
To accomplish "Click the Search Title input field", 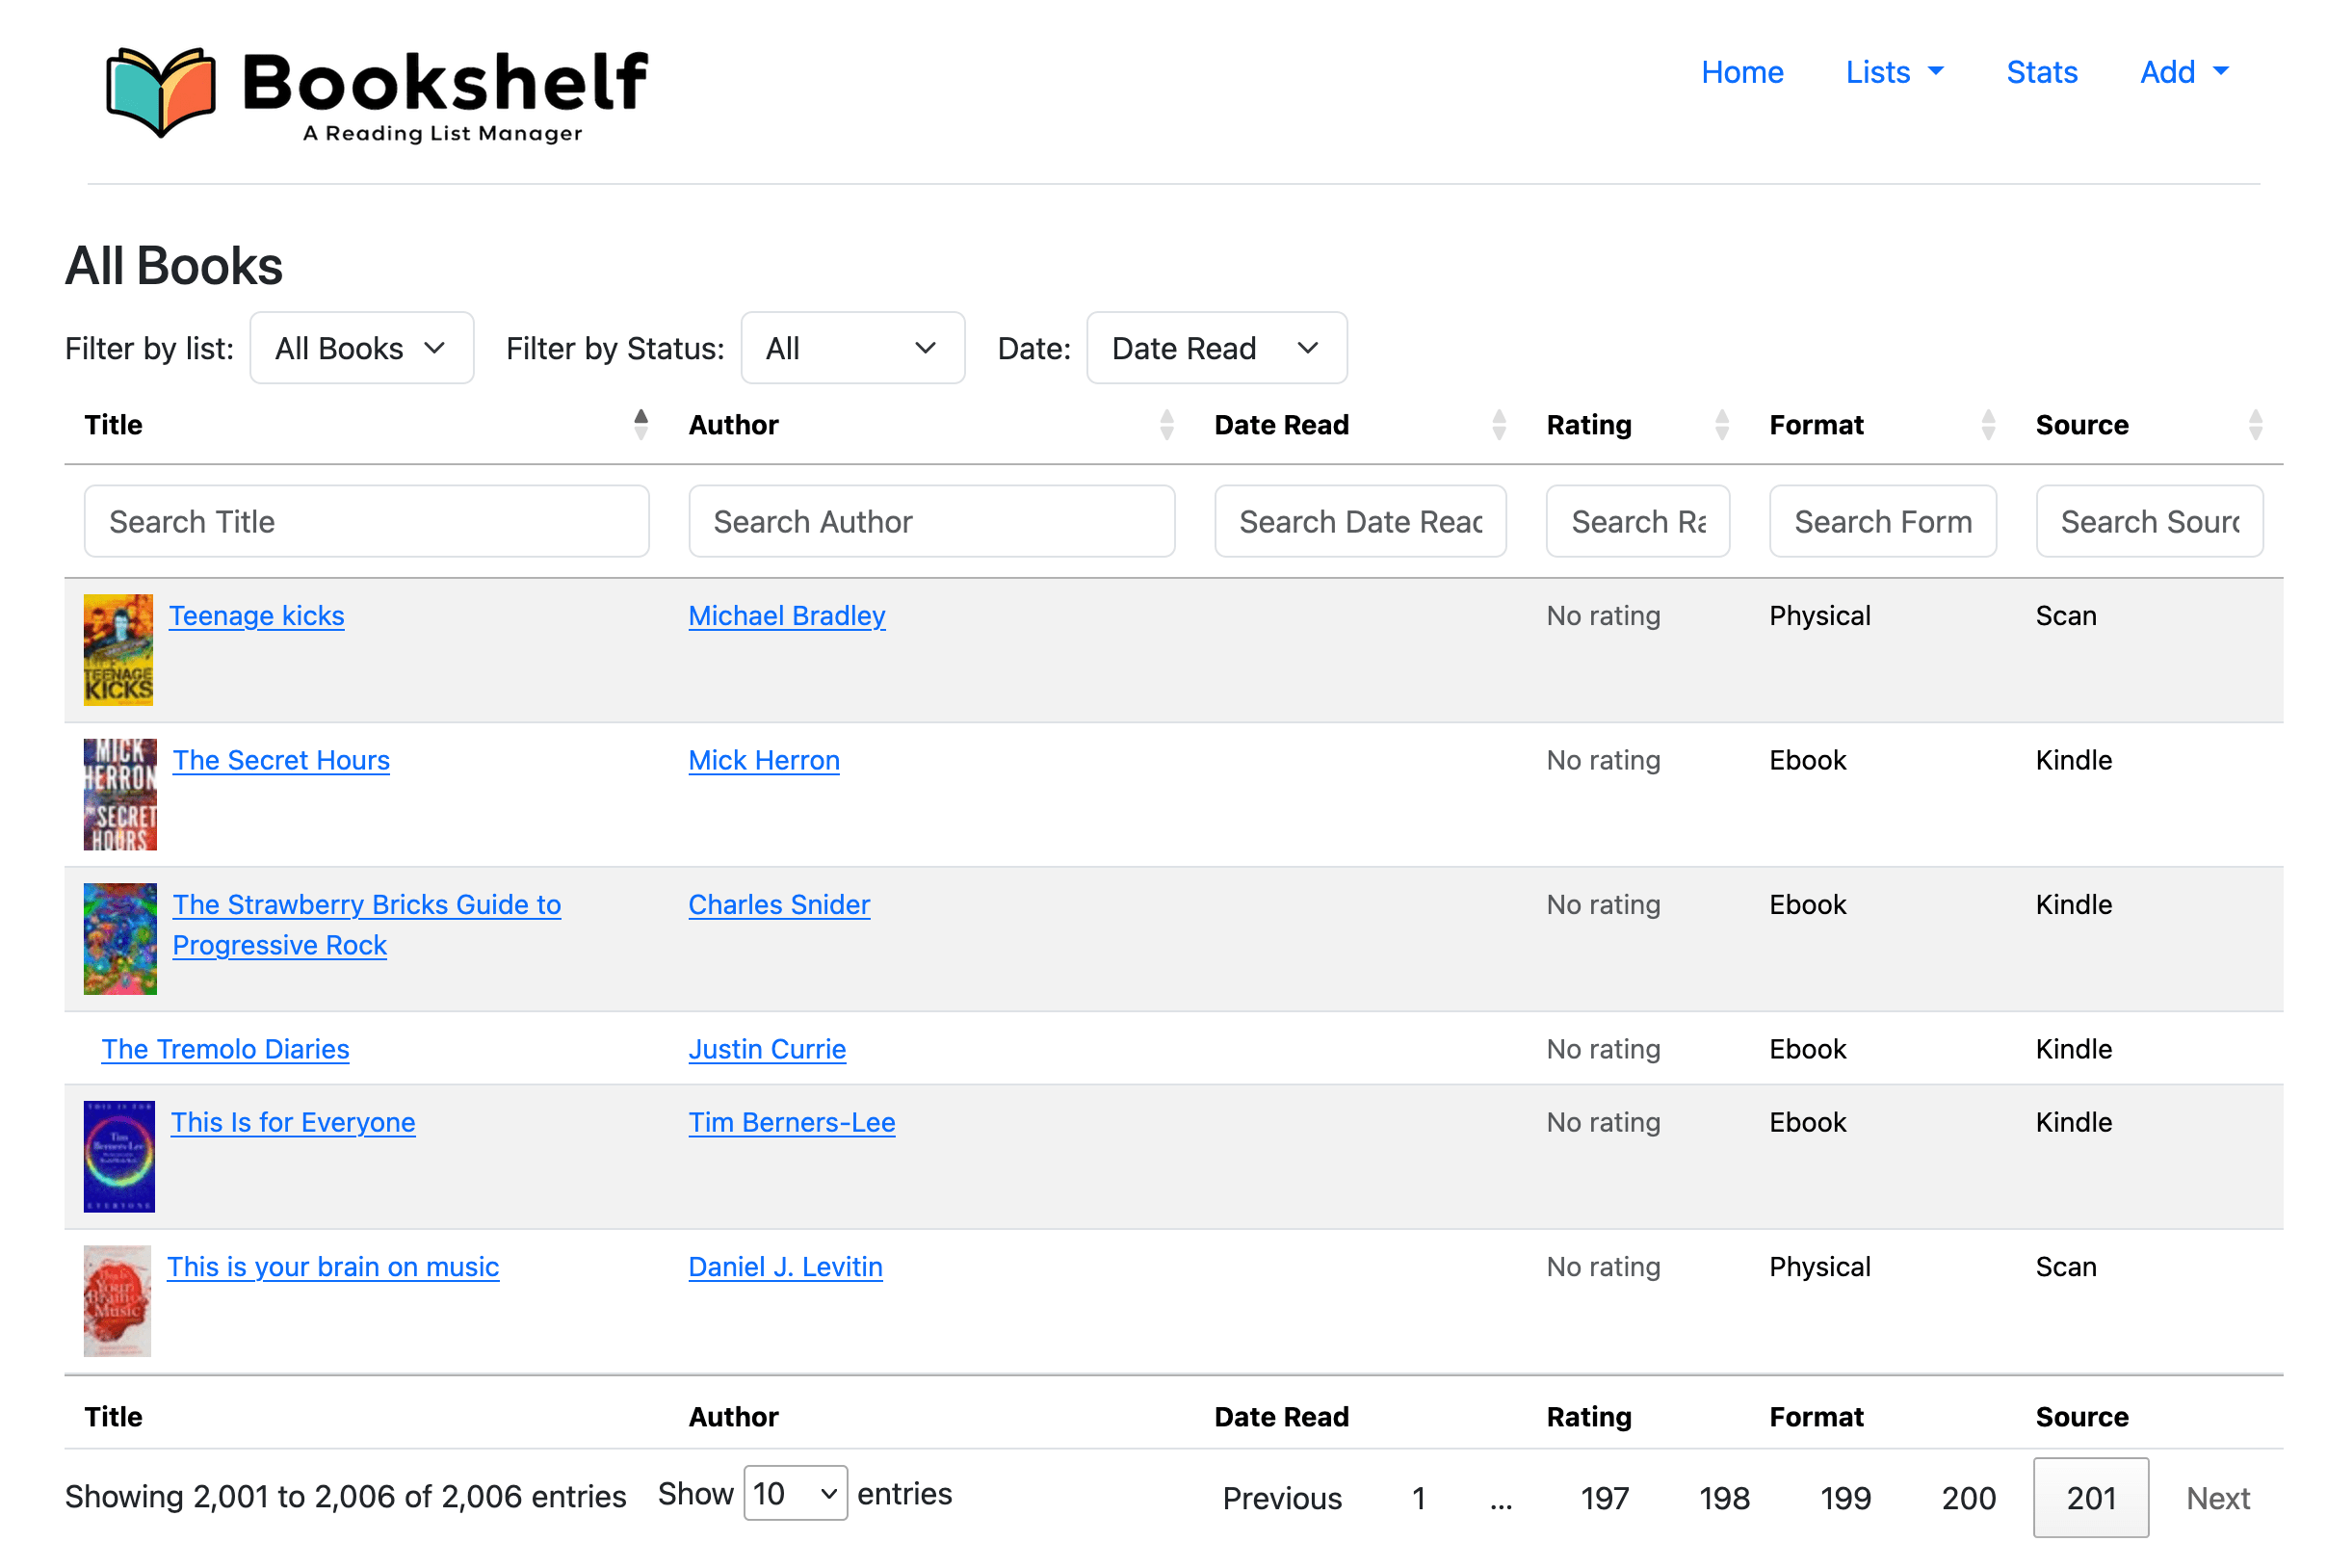I will [366, 521].
